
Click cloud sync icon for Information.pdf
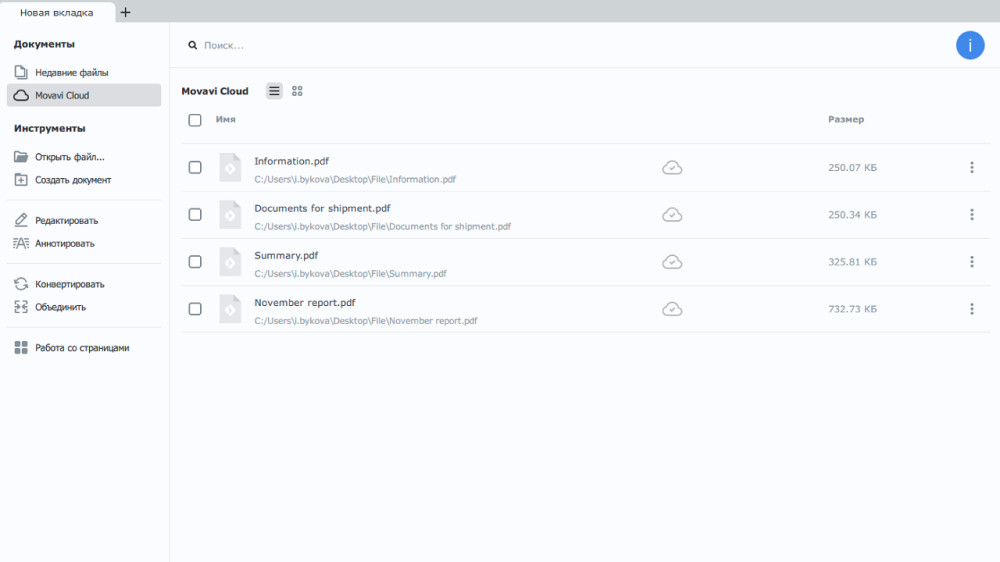pyautogui.click(x=672, y=168)
